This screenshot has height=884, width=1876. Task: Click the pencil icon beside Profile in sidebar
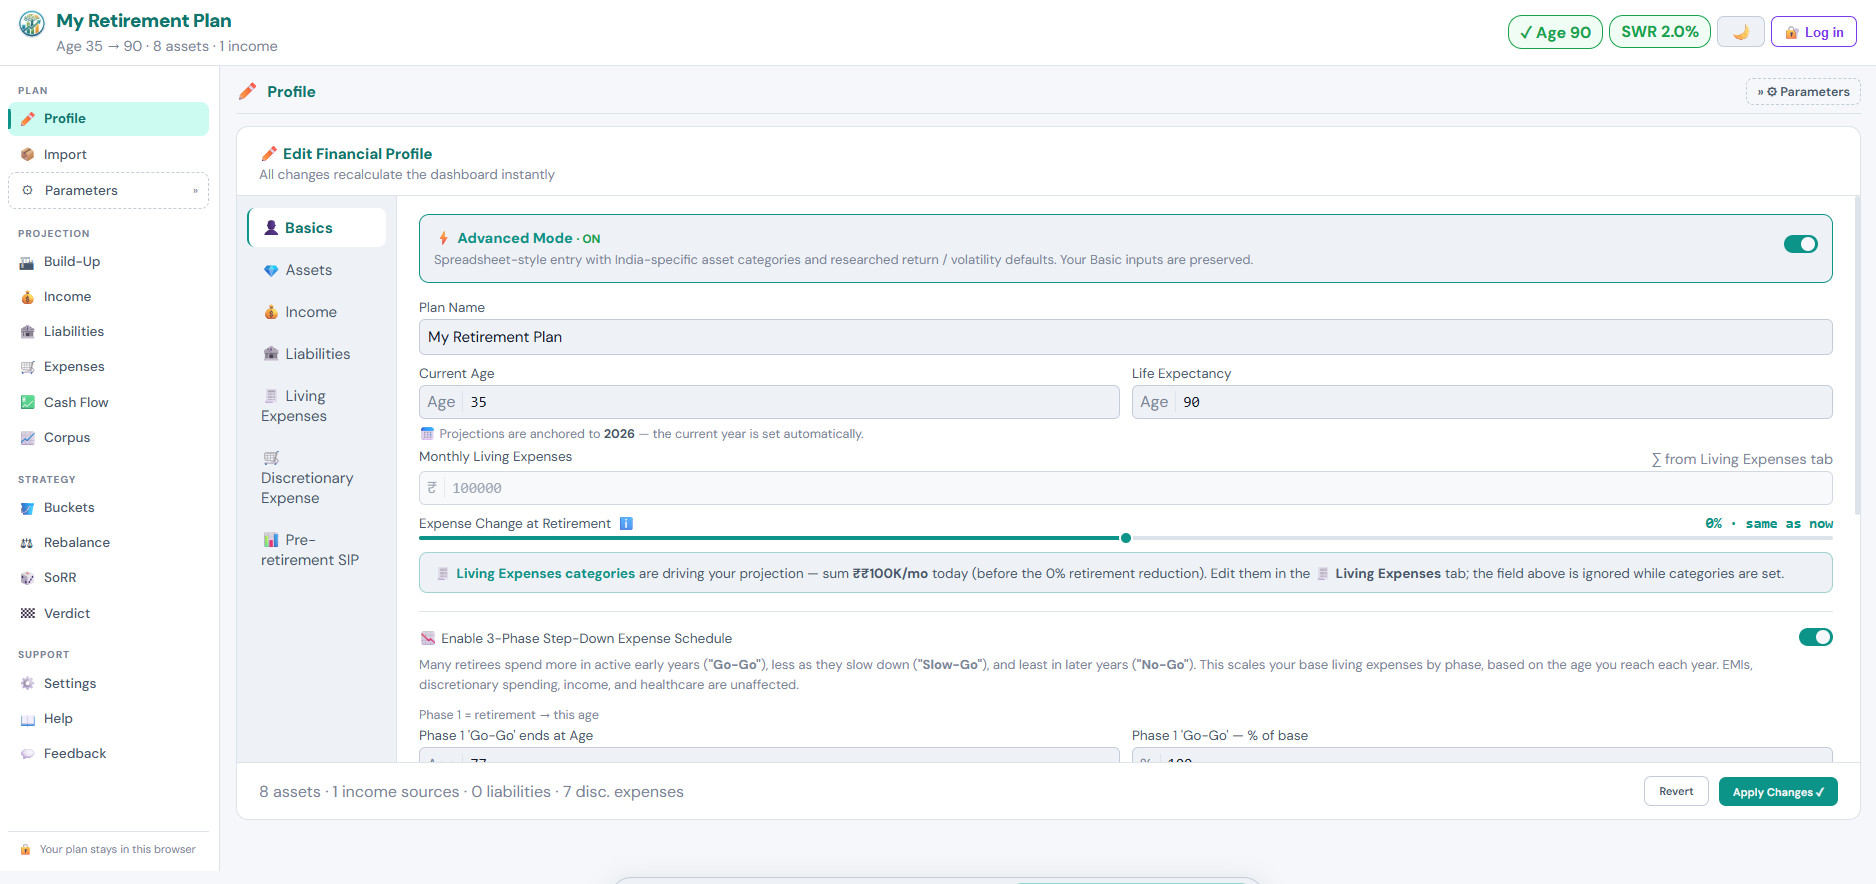[28, 119]
